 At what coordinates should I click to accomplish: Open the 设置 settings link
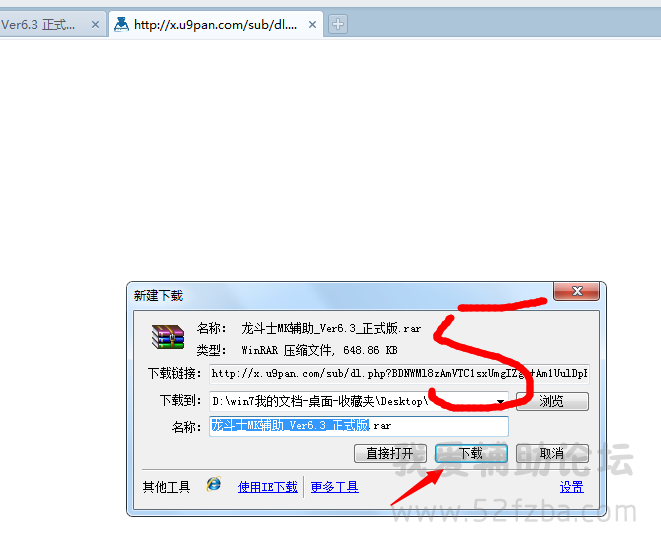tap(572, 487)
